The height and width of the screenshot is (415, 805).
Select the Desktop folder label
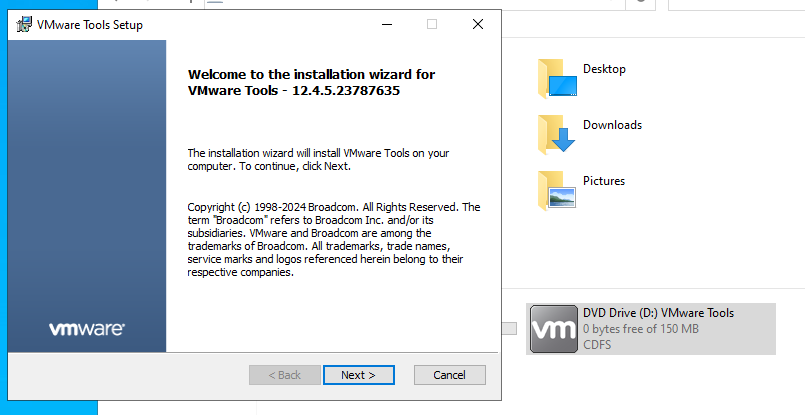point(604,69)
